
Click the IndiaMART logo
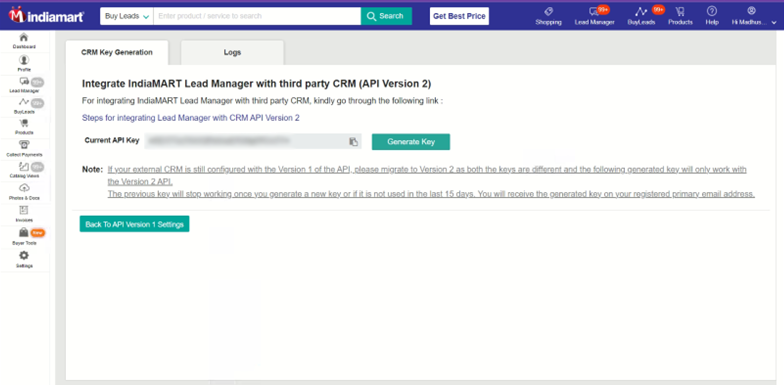point(46,16)
